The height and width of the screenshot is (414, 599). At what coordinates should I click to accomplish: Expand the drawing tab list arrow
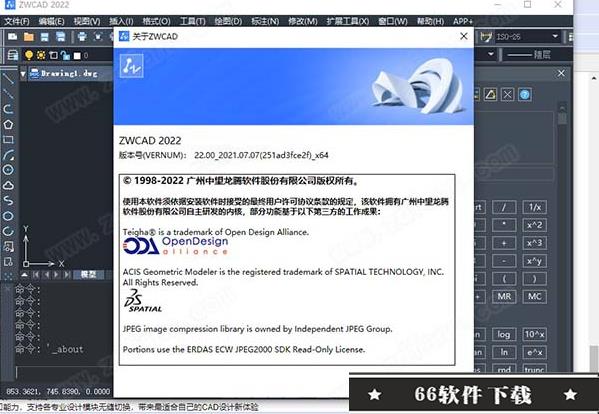pos(23,74)
